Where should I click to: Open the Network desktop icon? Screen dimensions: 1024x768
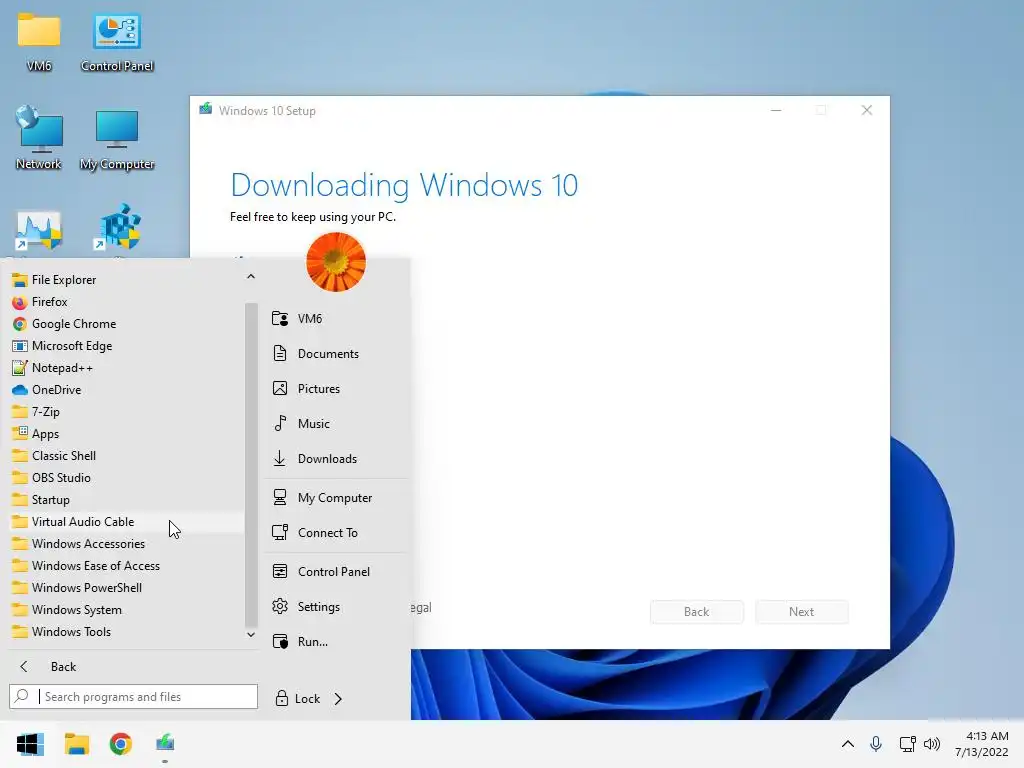coord(39,138)
